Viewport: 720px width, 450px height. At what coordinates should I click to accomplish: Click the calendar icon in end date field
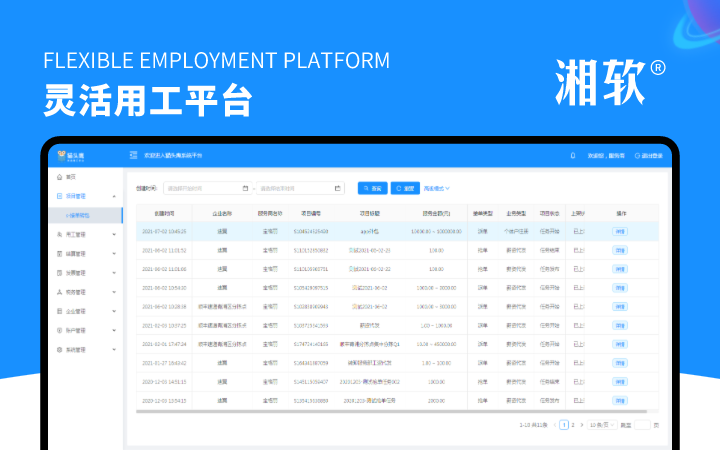point(337,188)
